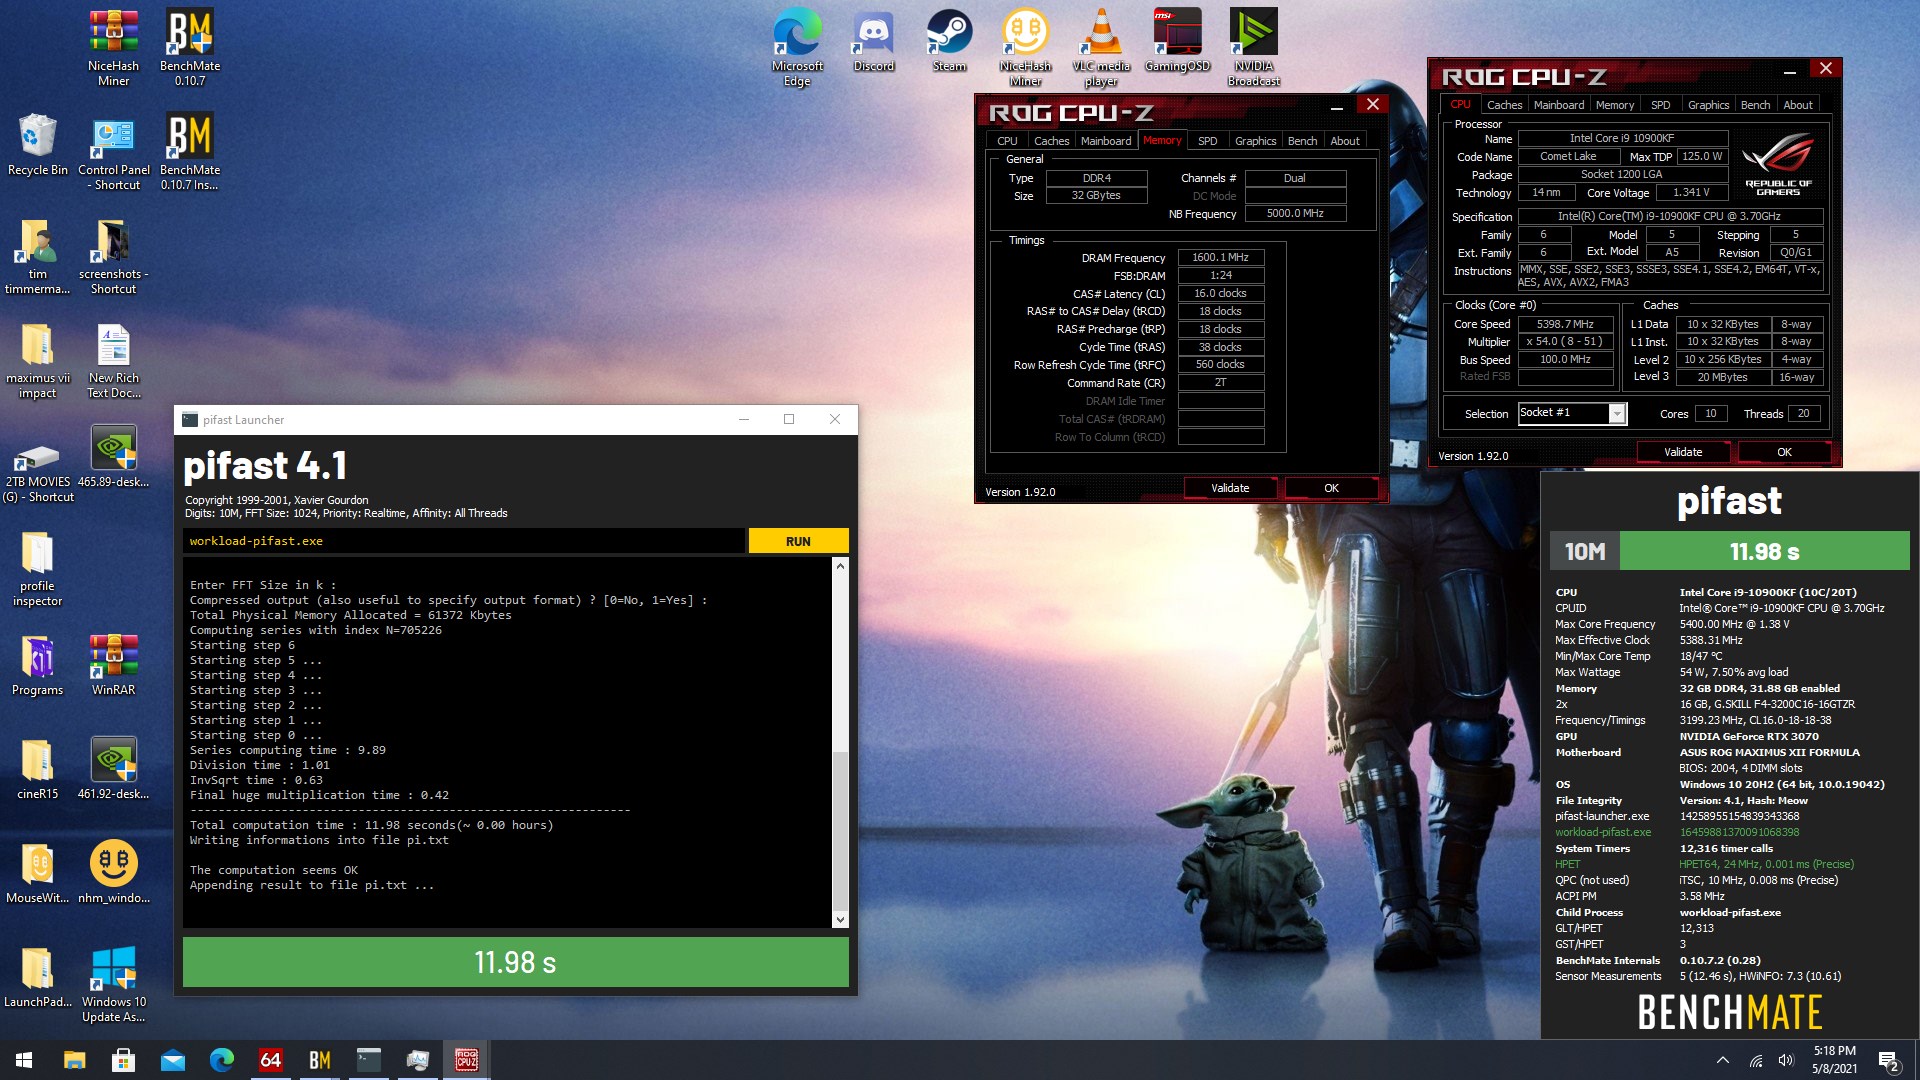Screen dimensions: 1920x1080
Task: Open Caches tab in right CPU-Z window
Action: pyautogui.click(x=1504, y=105)
